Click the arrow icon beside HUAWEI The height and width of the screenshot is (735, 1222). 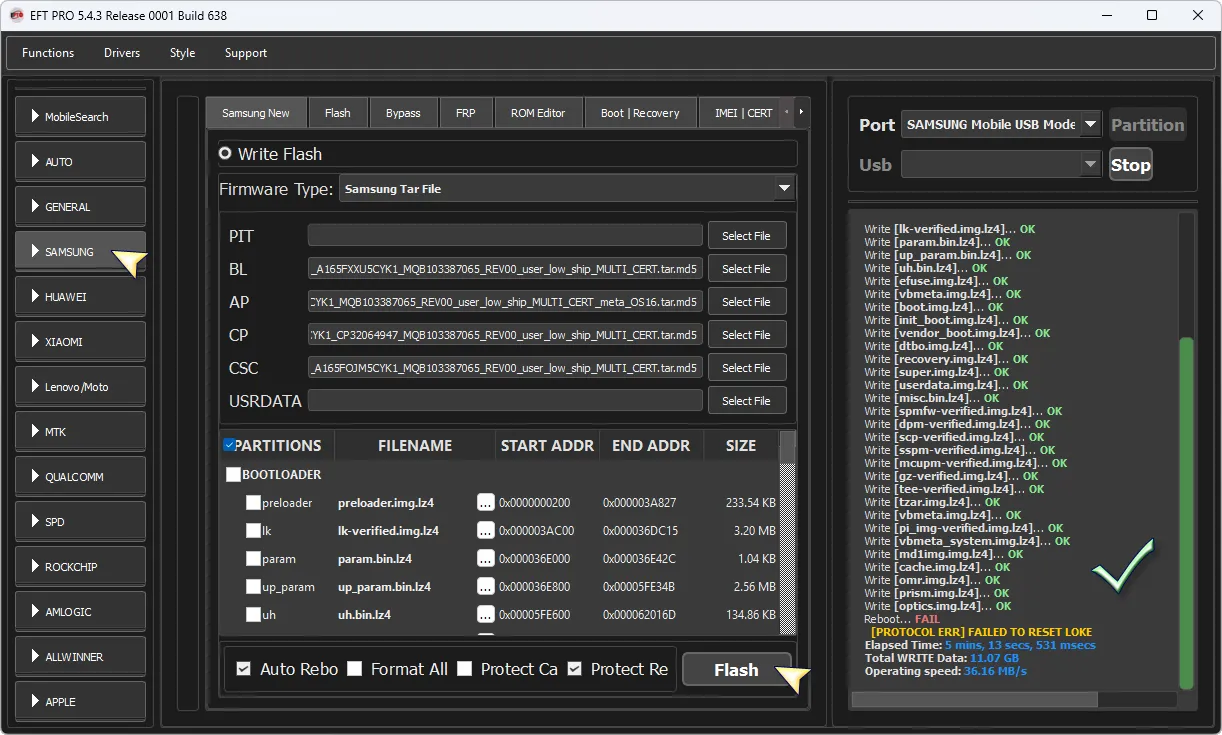click(x=36, y=297)
